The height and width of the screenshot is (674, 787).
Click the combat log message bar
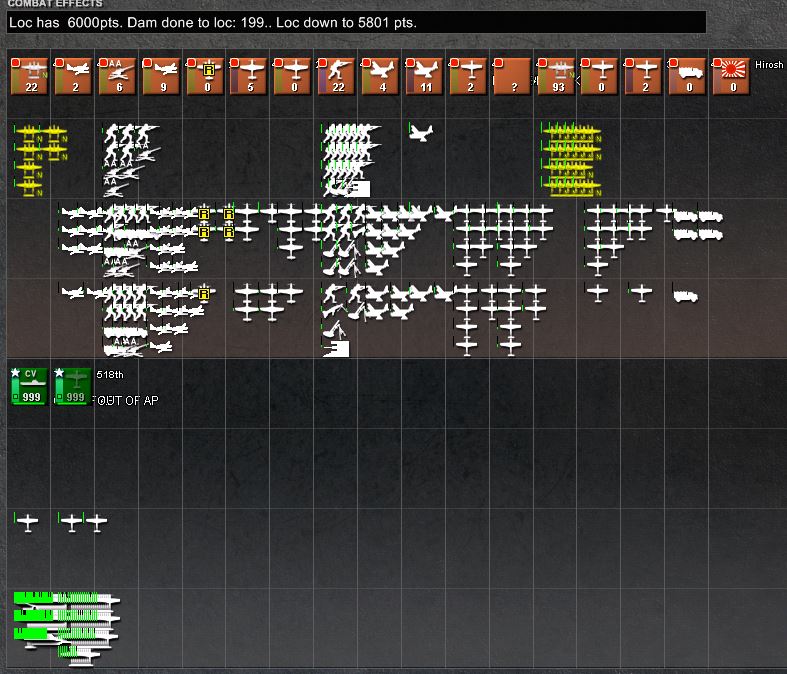click(x=356, y=23)
